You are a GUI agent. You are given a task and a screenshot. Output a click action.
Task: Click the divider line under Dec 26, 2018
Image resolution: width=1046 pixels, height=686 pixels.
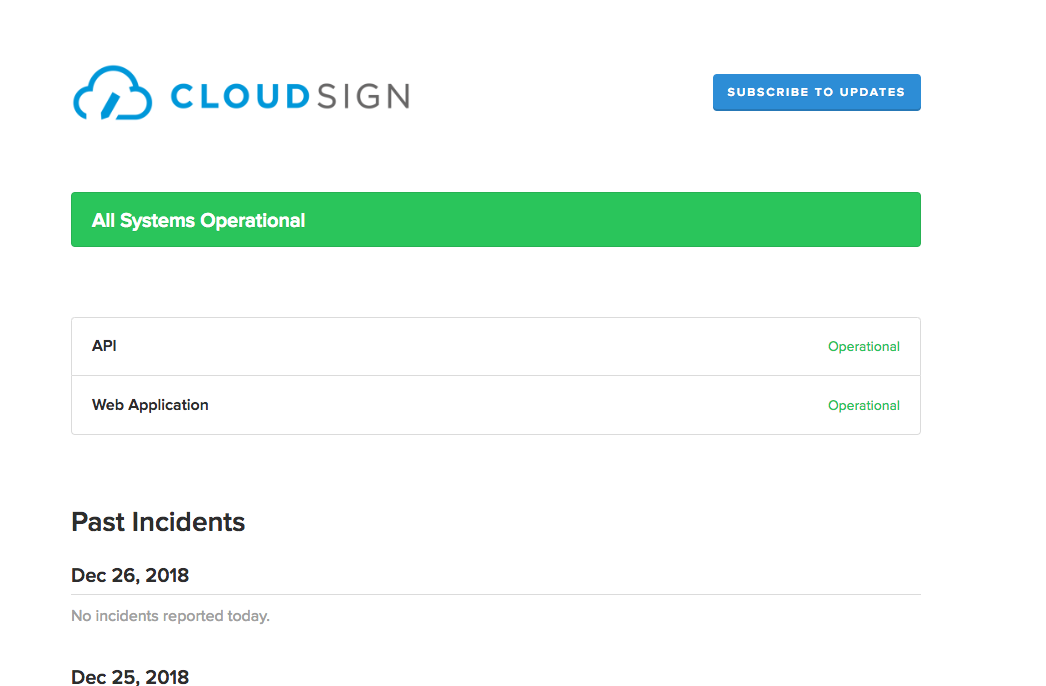(496, 594)
